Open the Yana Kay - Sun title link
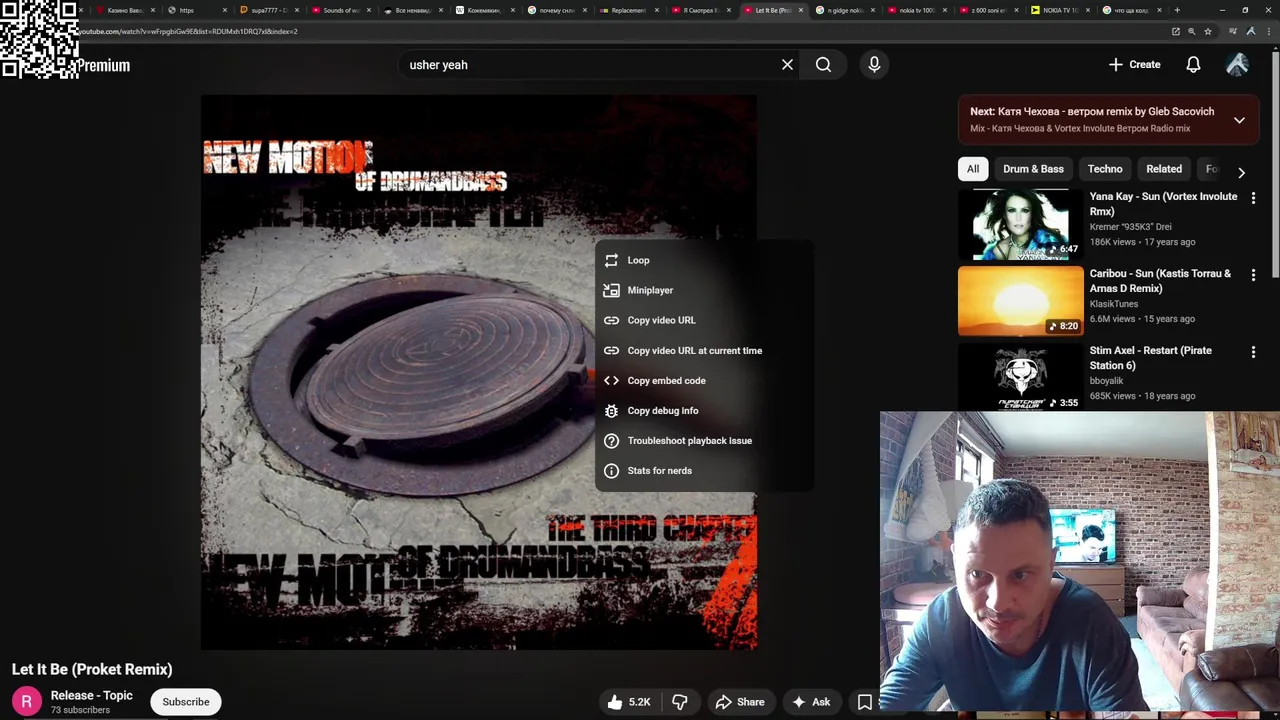This screenshot has height=720, width=1280. (1163, 204)
